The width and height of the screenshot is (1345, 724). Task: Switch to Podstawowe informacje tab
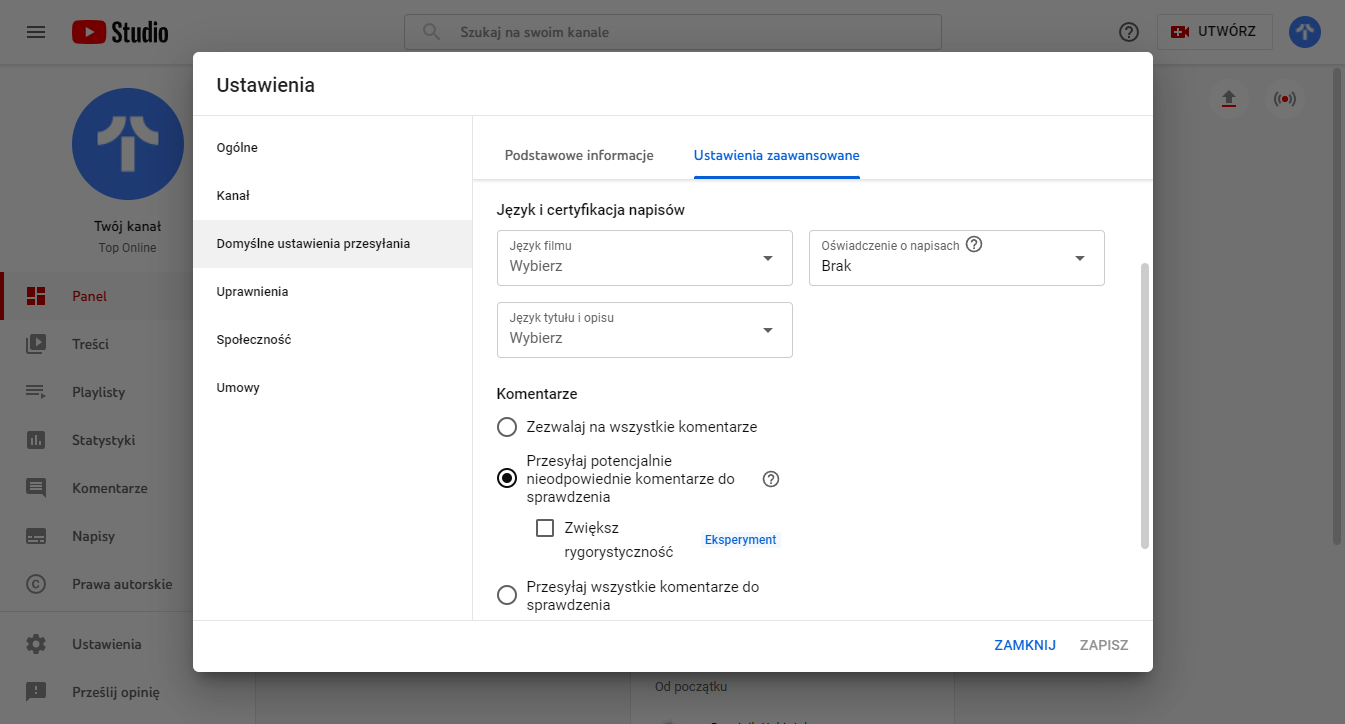(579, 156)
